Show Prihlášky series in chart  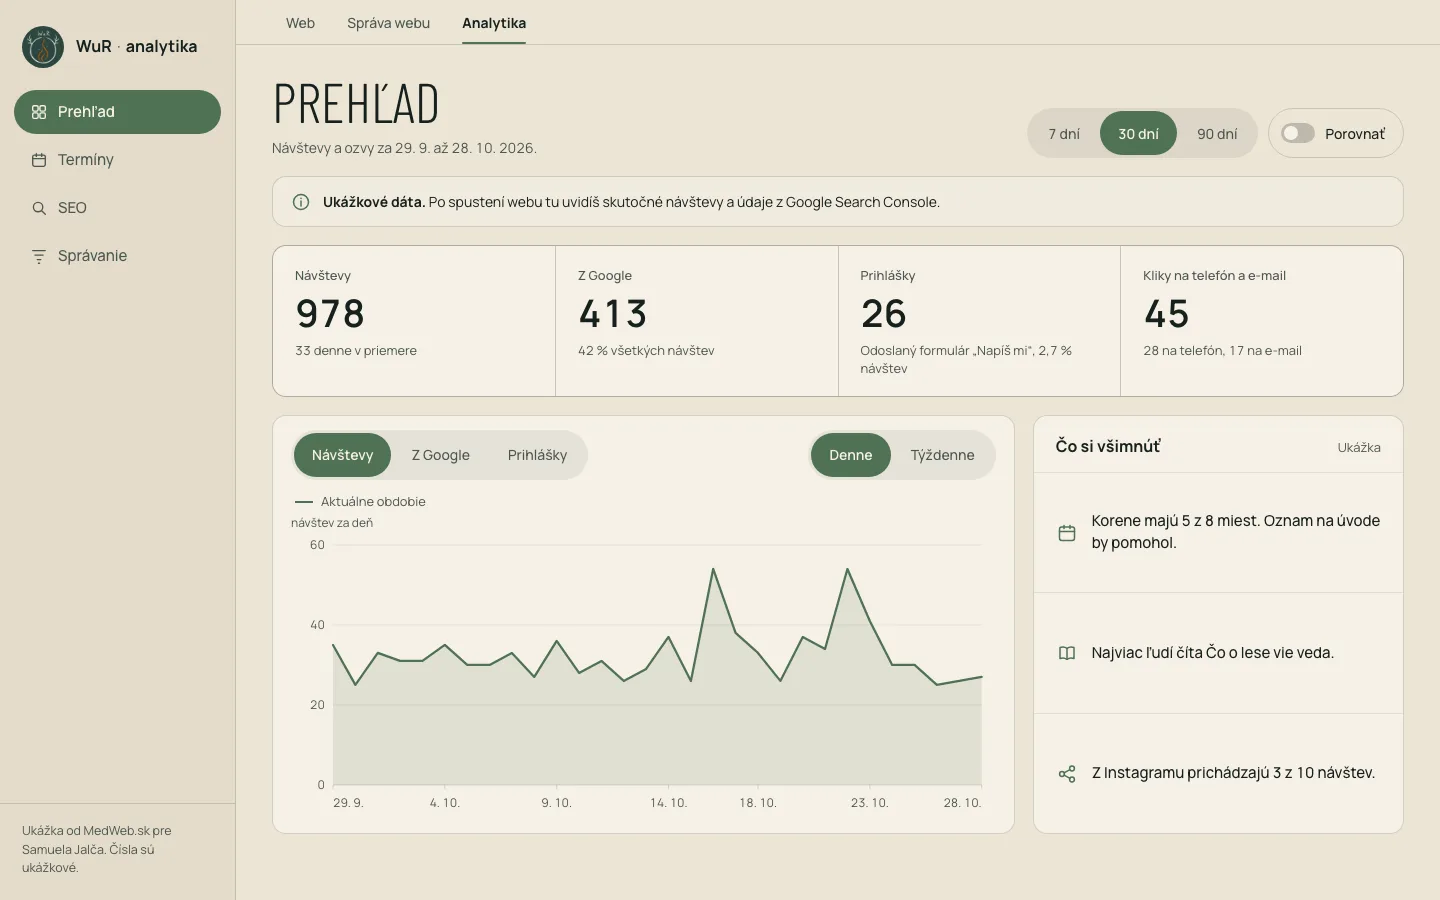click(x=537, y=455)
